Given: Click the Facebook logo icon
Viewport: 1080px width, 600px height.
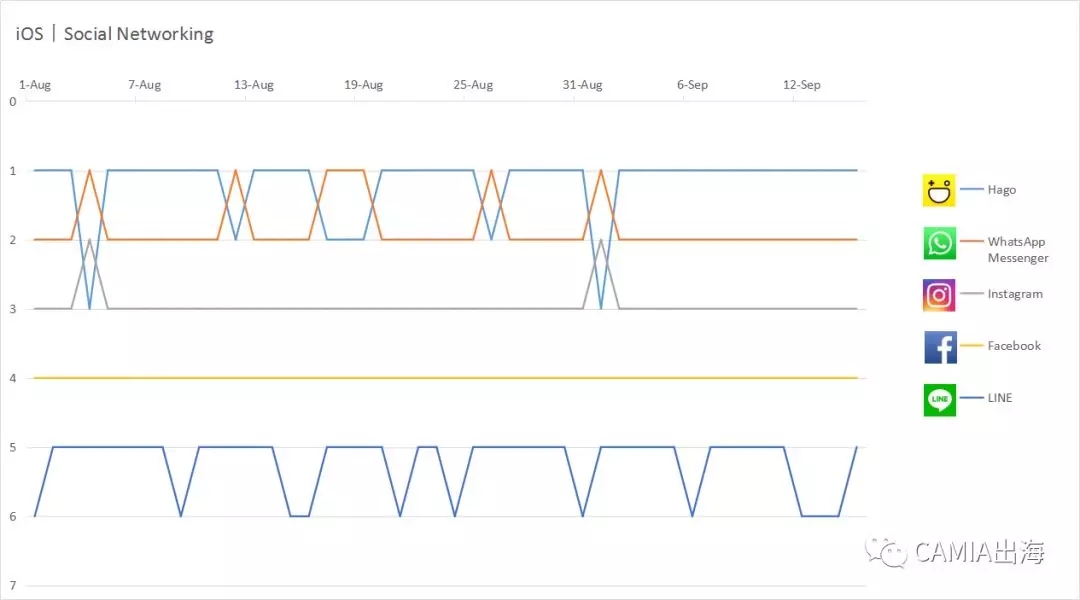Looking at the screenshot, I should point(940,347).
